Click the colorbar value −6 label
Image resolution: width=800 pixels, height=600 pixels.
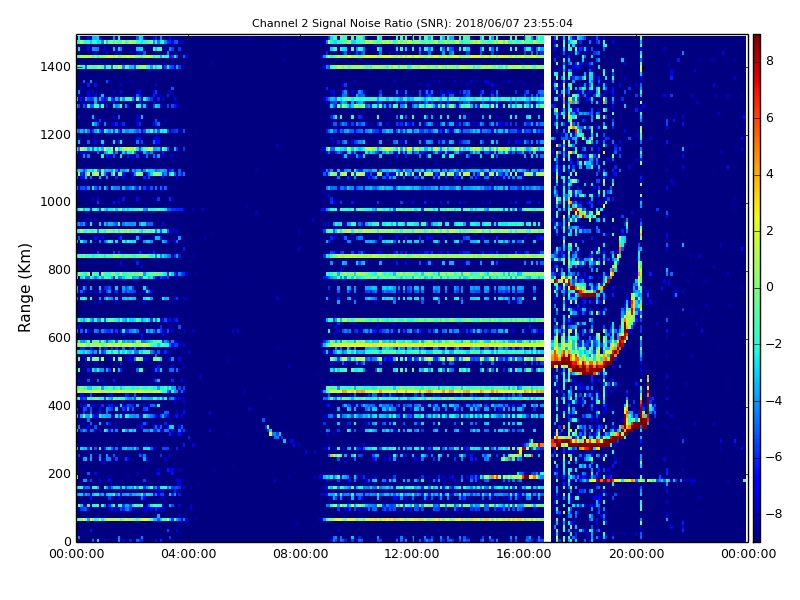pos(773,457)
